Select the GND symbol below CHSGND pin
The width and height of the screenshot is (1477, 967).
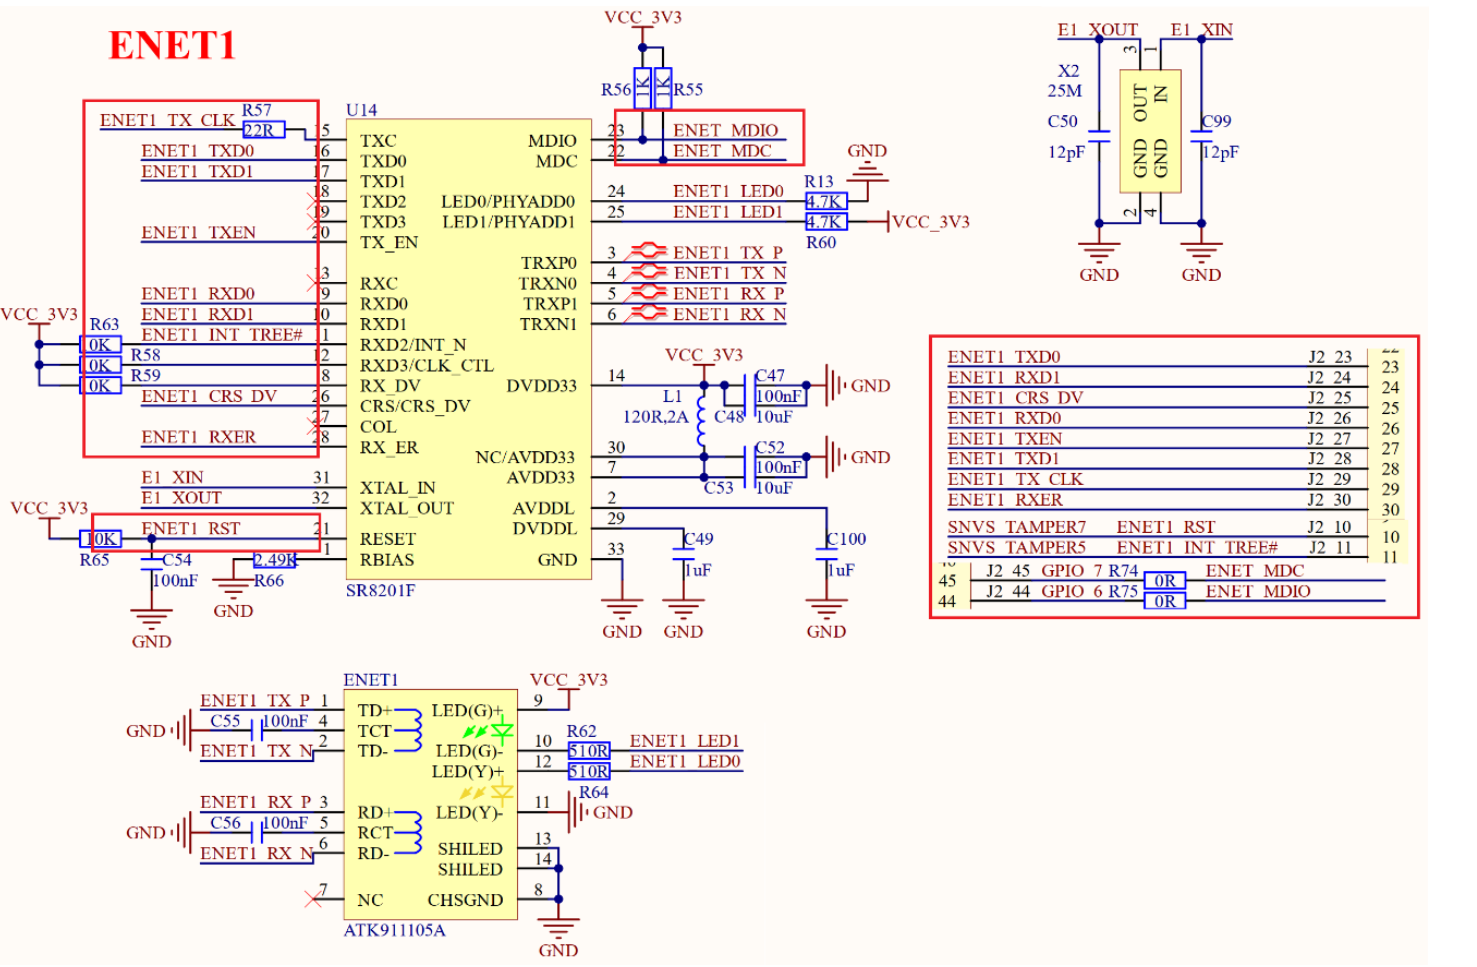pyautogui.click(x=558, y=929)
